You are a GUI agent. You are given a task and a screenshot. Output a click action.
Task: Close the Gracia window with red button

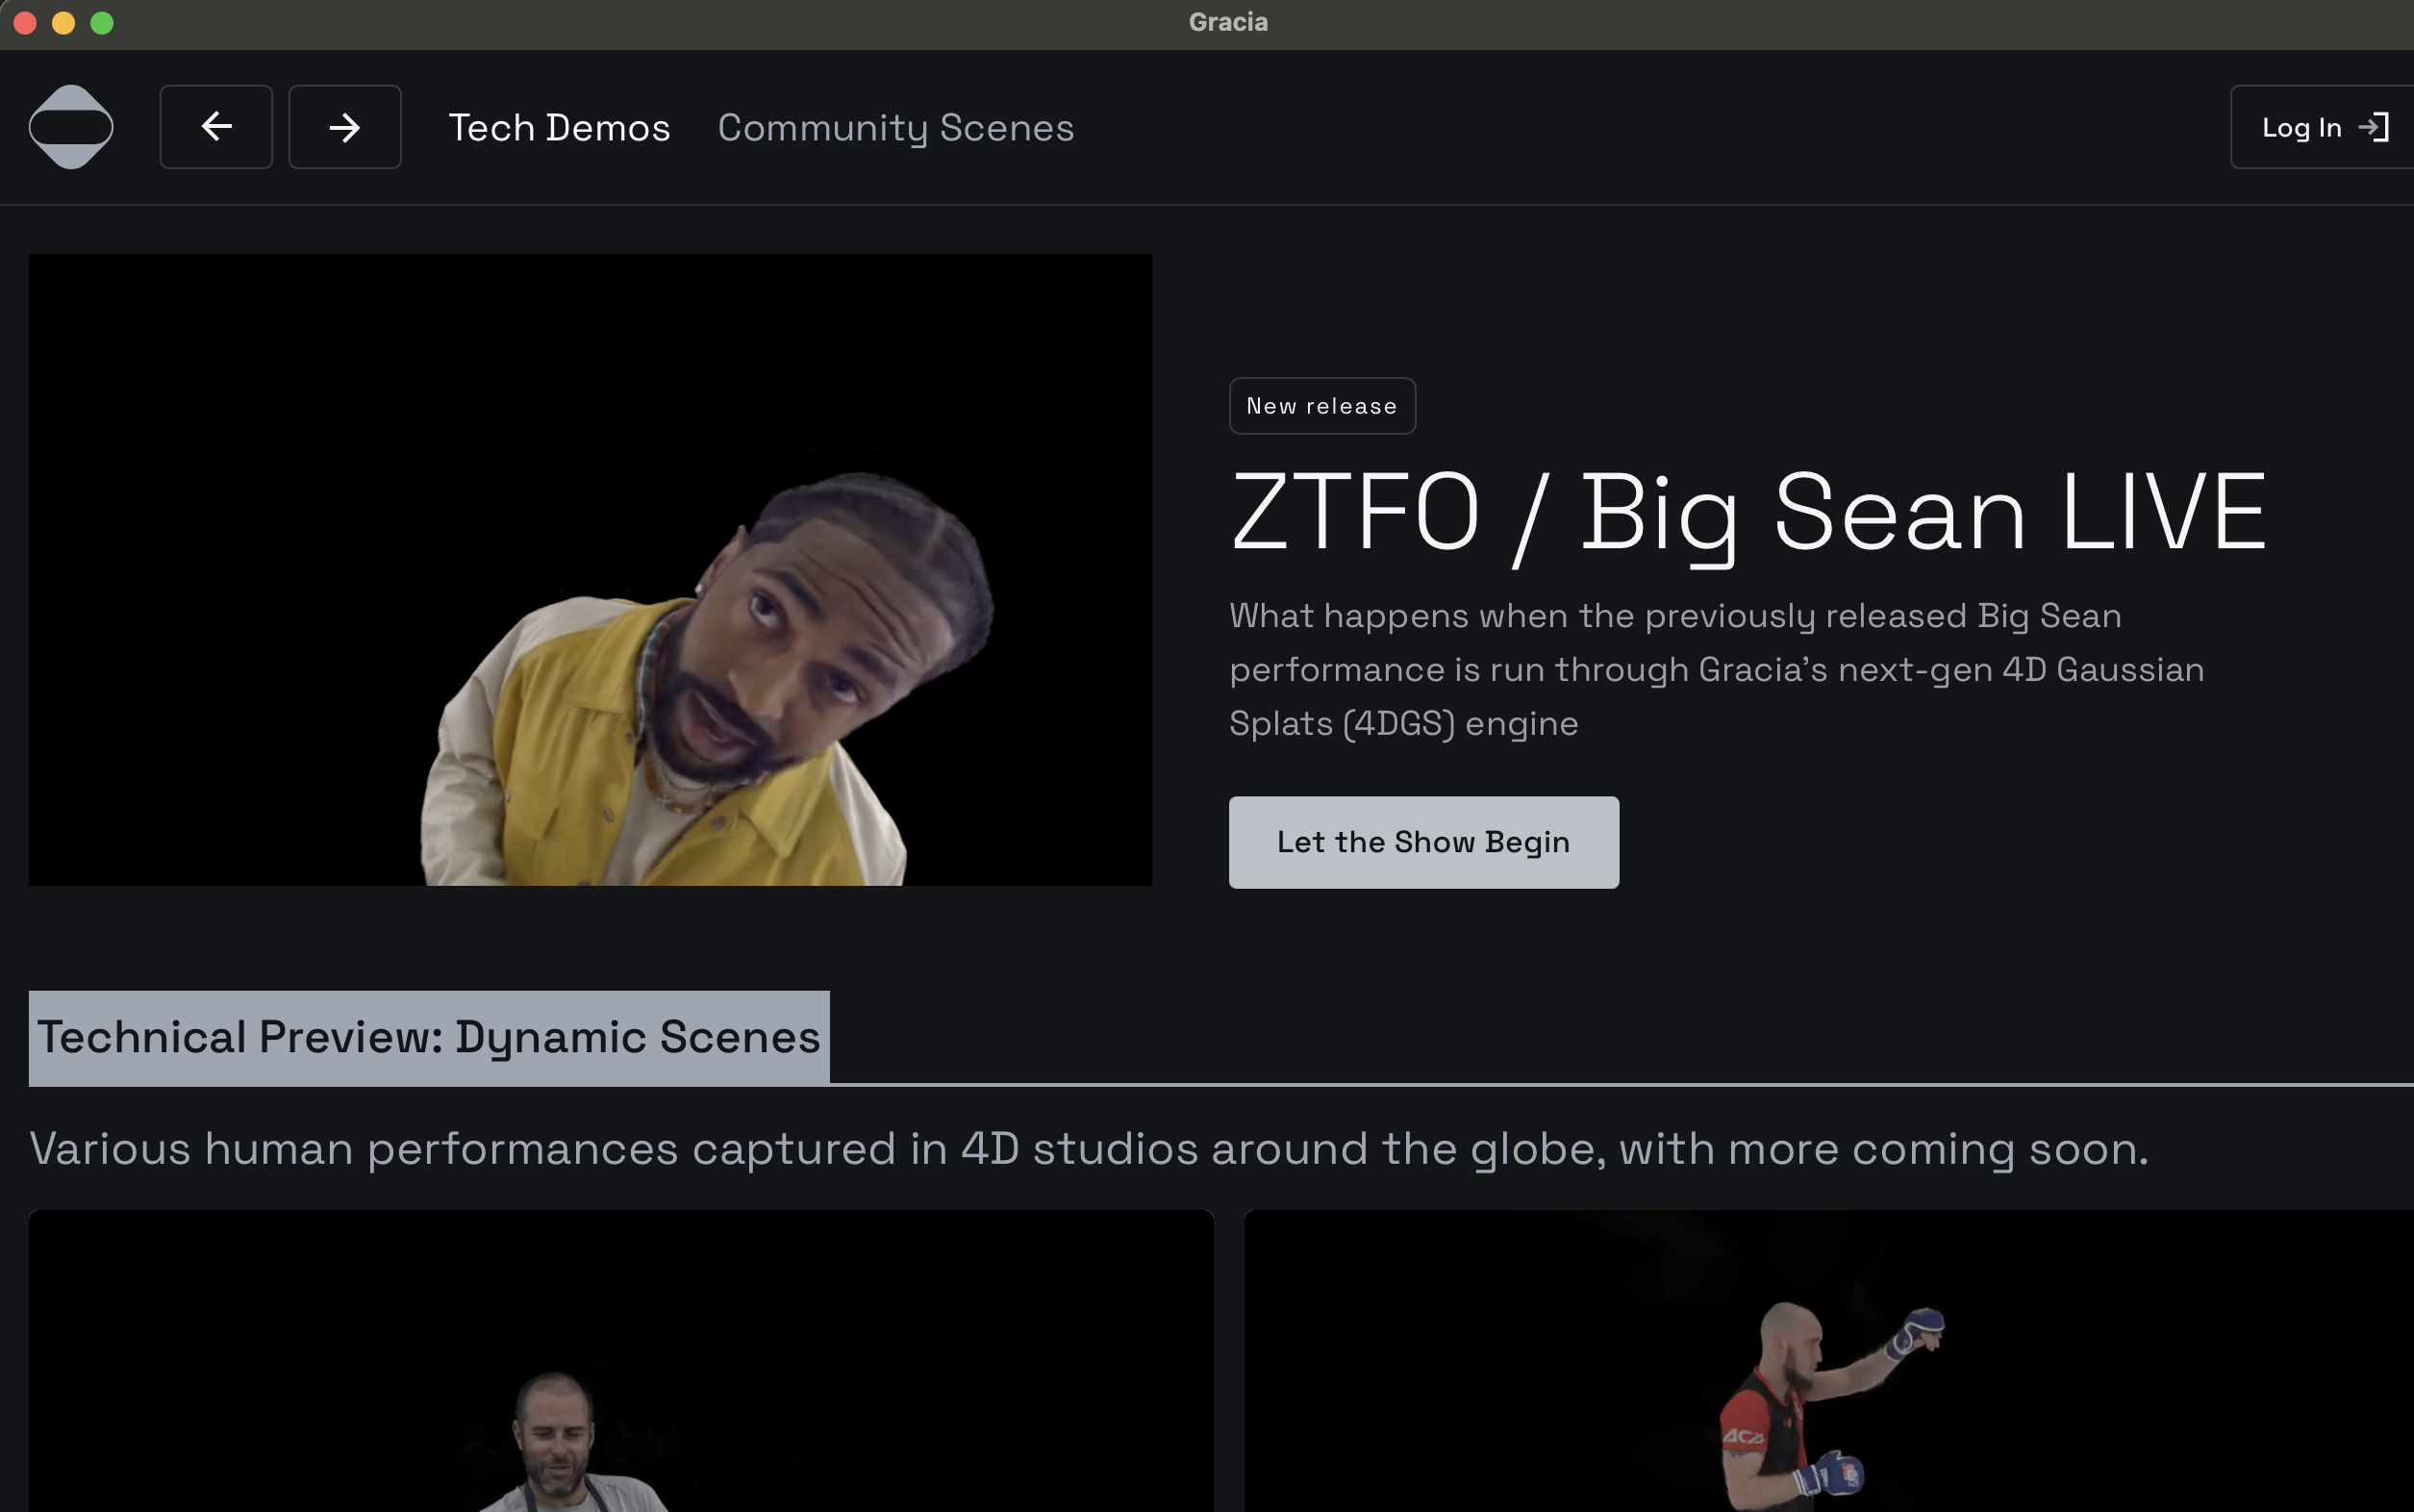(25, 23)
